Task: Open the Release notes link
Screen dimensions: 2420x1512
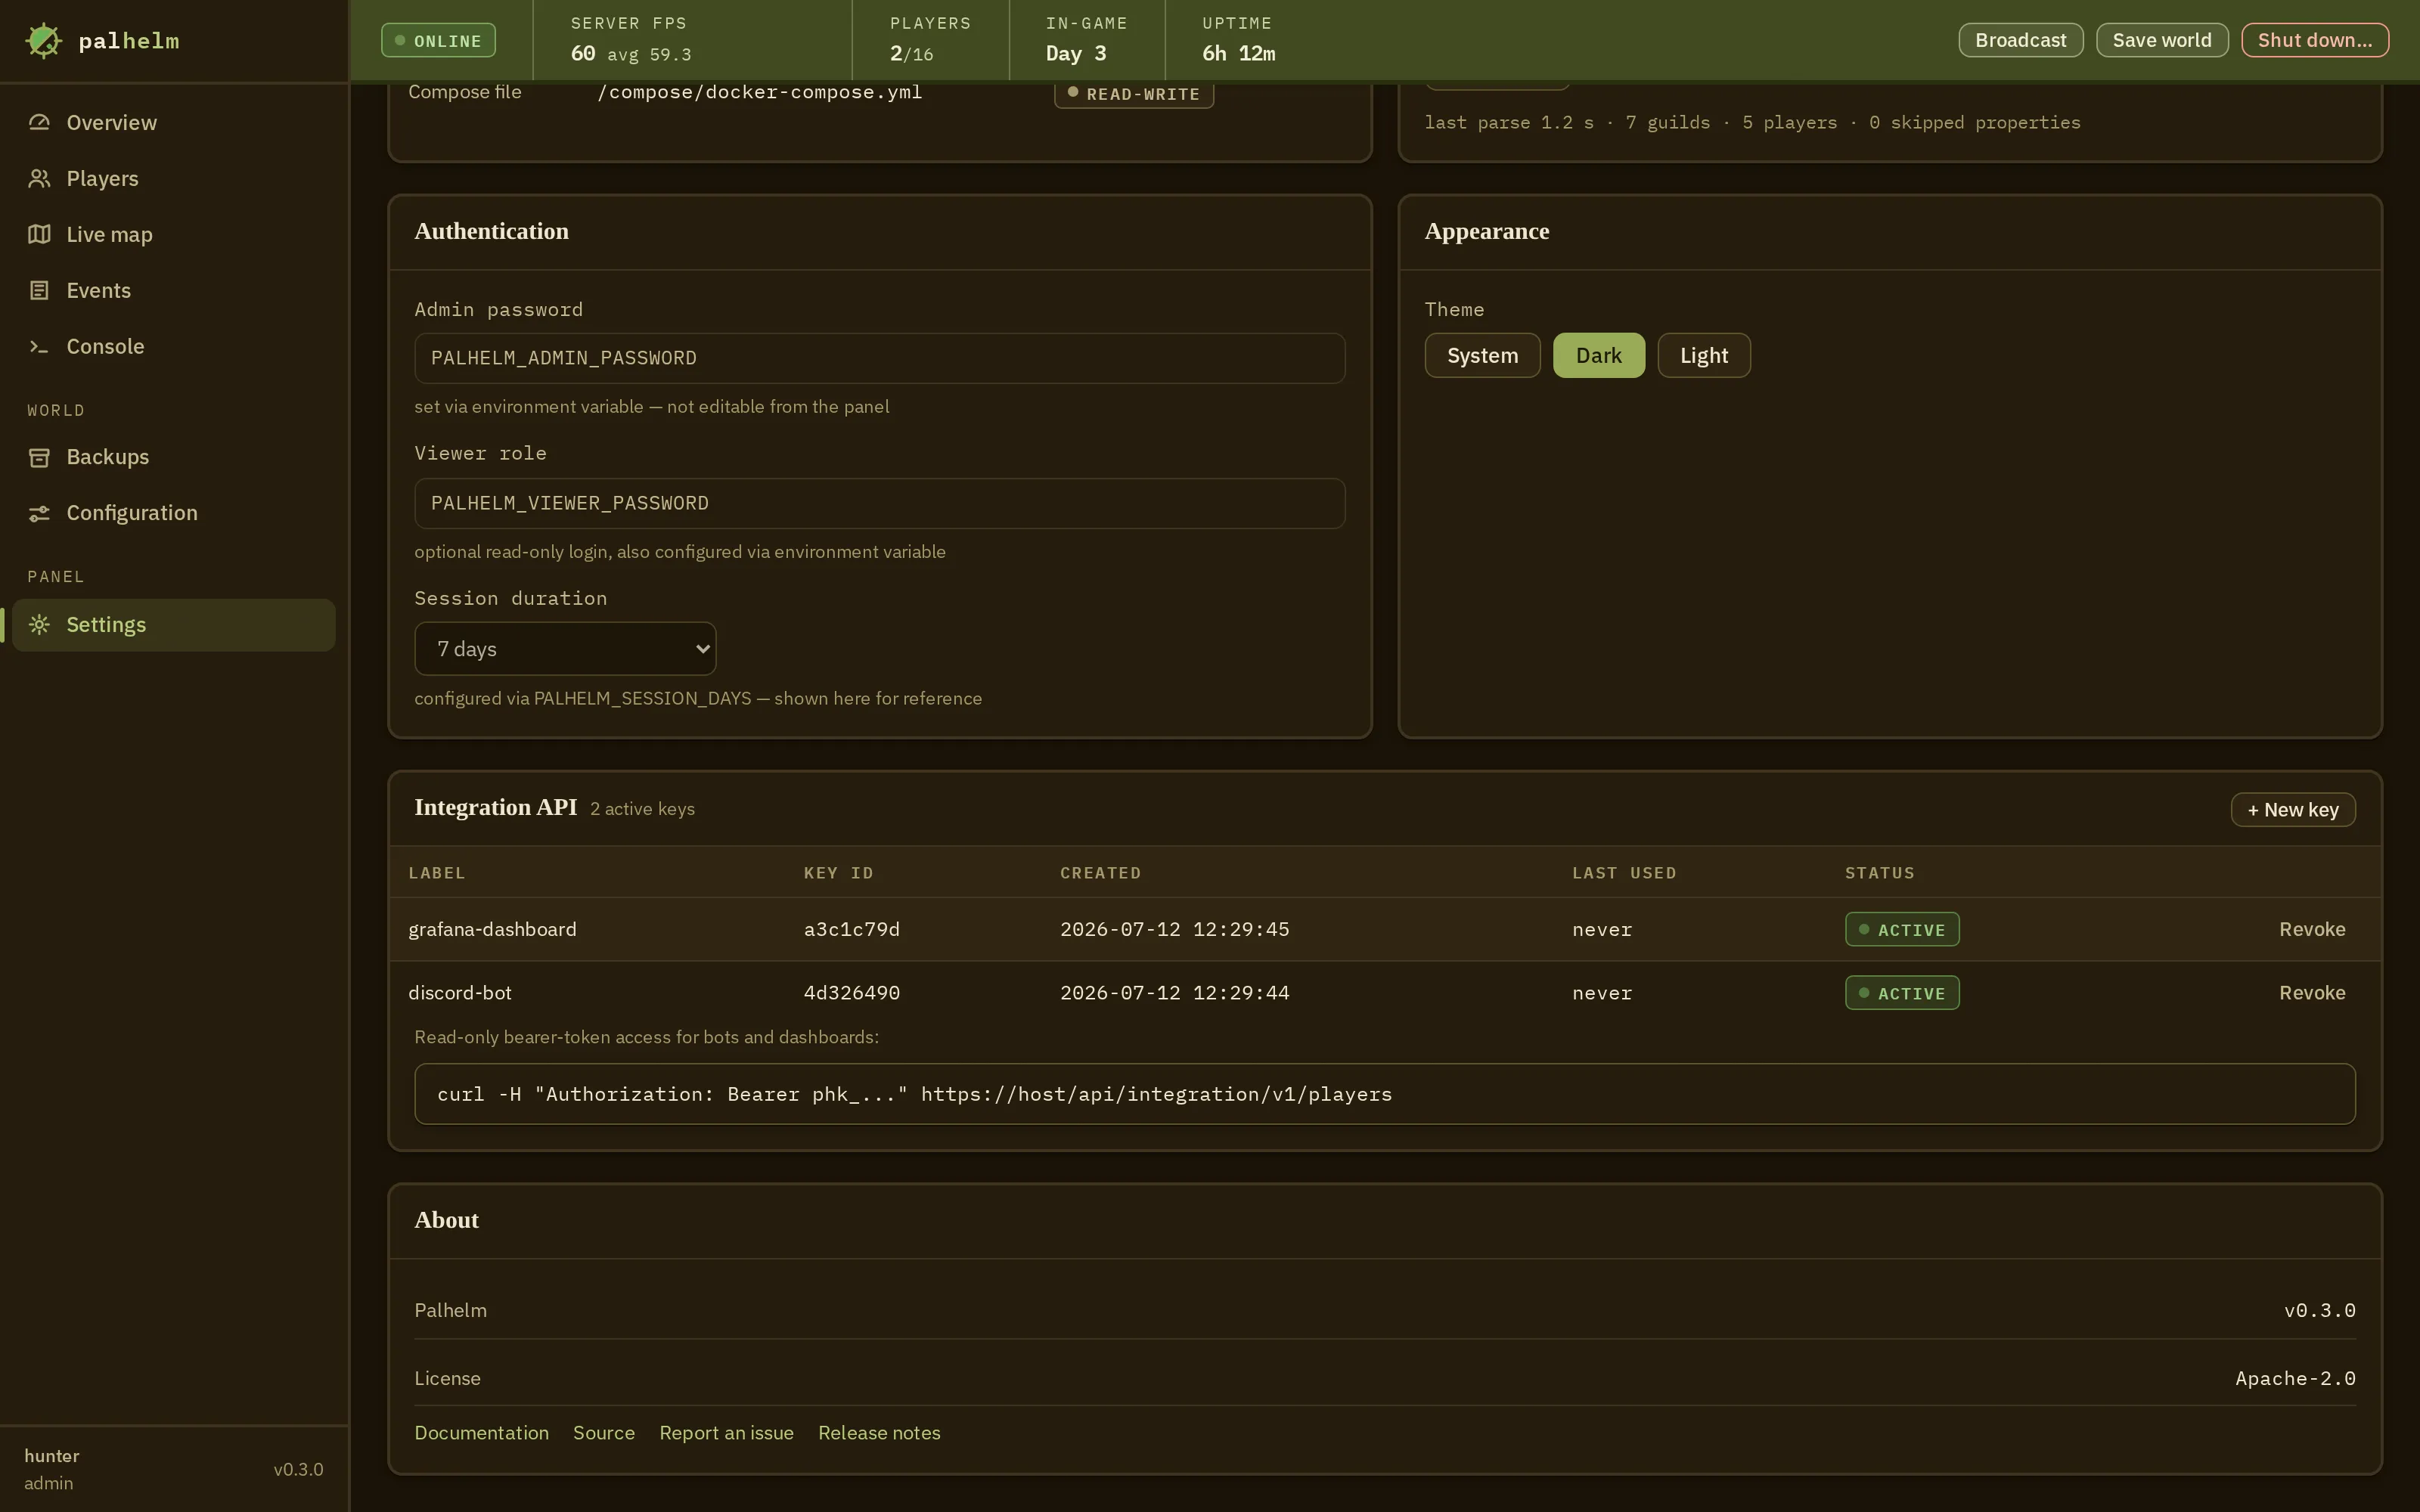Action: pyautogui.click(x=879, y=1433)
